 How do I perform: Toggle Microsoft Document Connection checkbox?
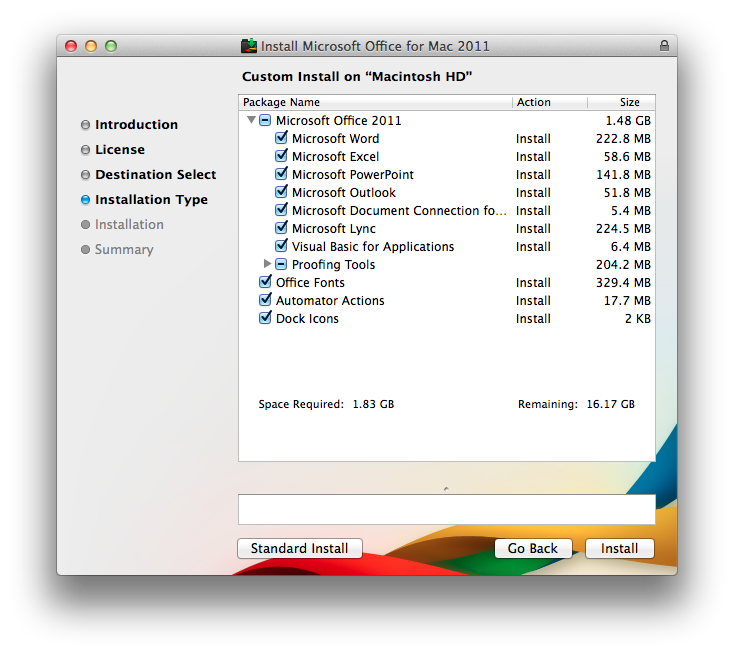click(281, 210)
